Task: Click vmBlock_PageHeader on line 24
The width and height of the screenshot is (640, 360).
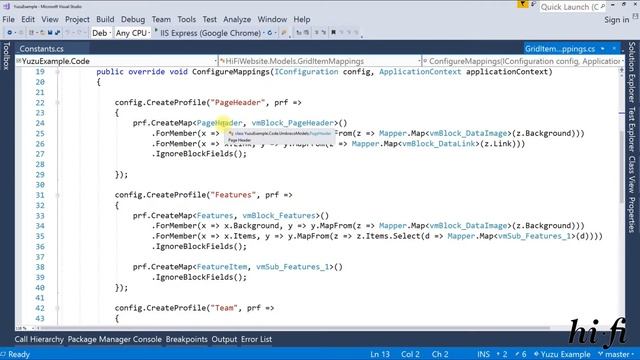Action: click(x=293, y=123)
